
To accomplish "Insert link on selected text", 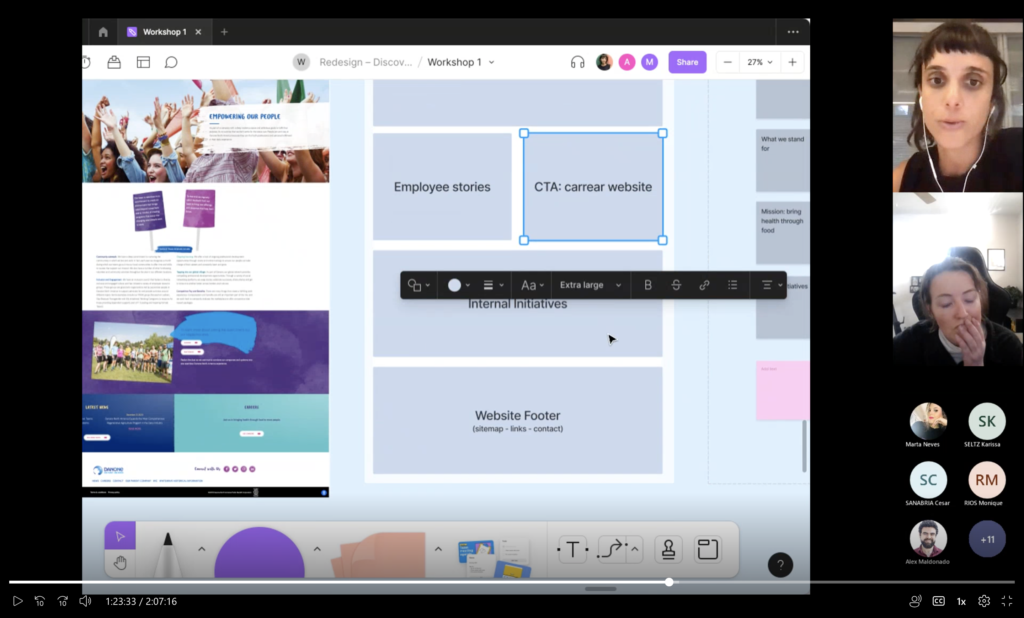I will [x=704, y=285].
